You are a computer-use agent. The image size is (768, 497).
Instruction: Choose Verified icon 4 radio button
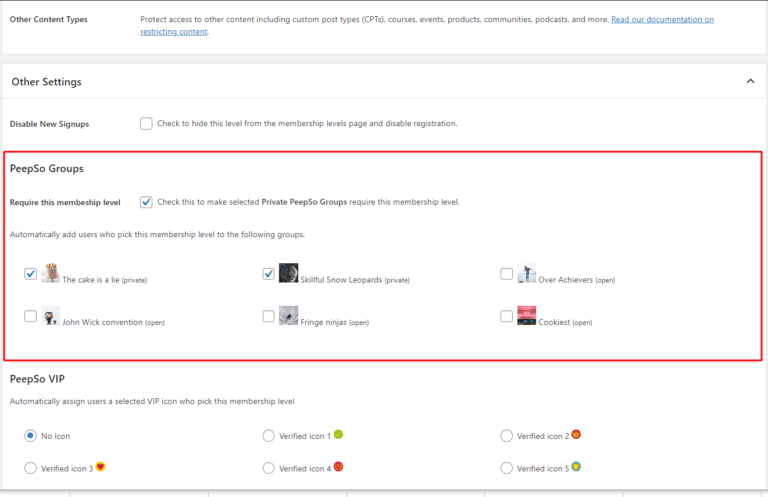269,468
